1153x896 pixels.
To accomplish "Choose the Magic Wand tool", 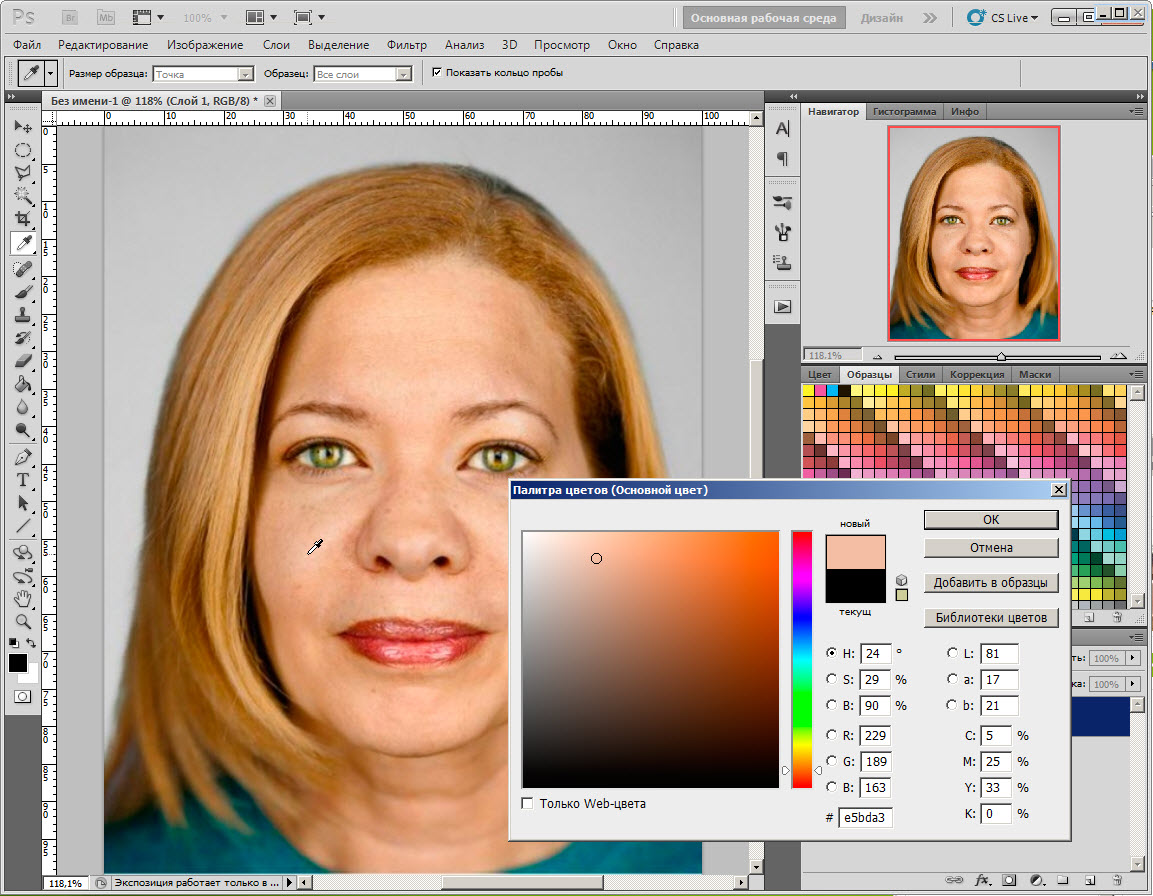I will click(23, 195).
